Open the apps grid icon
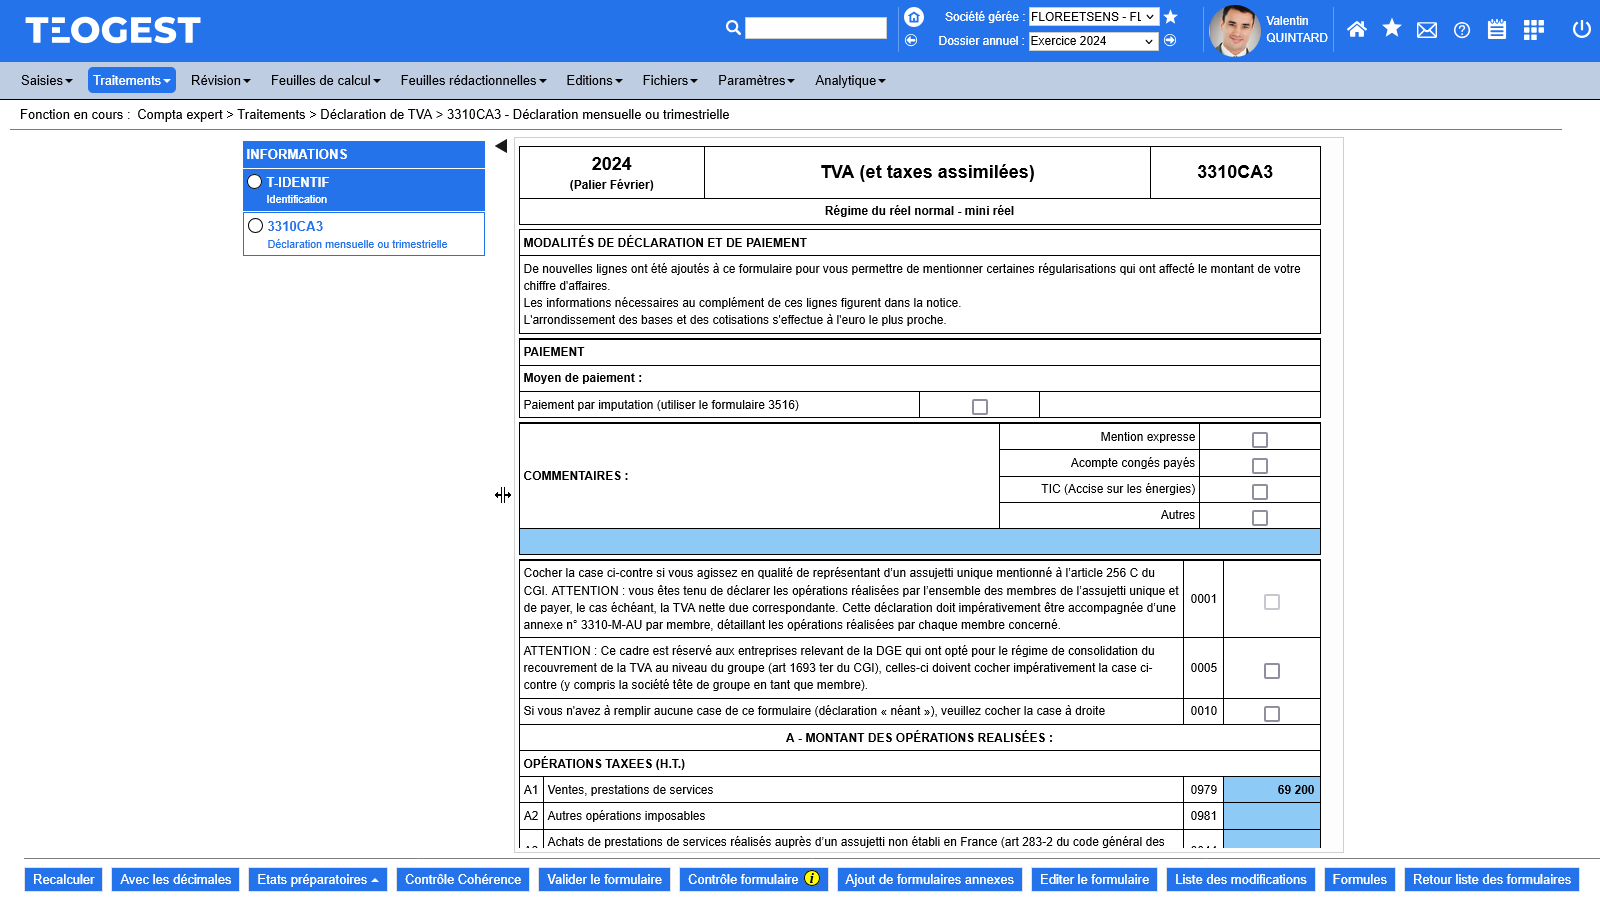The width and height of the screenshot is (1600, 900). 1533,30
